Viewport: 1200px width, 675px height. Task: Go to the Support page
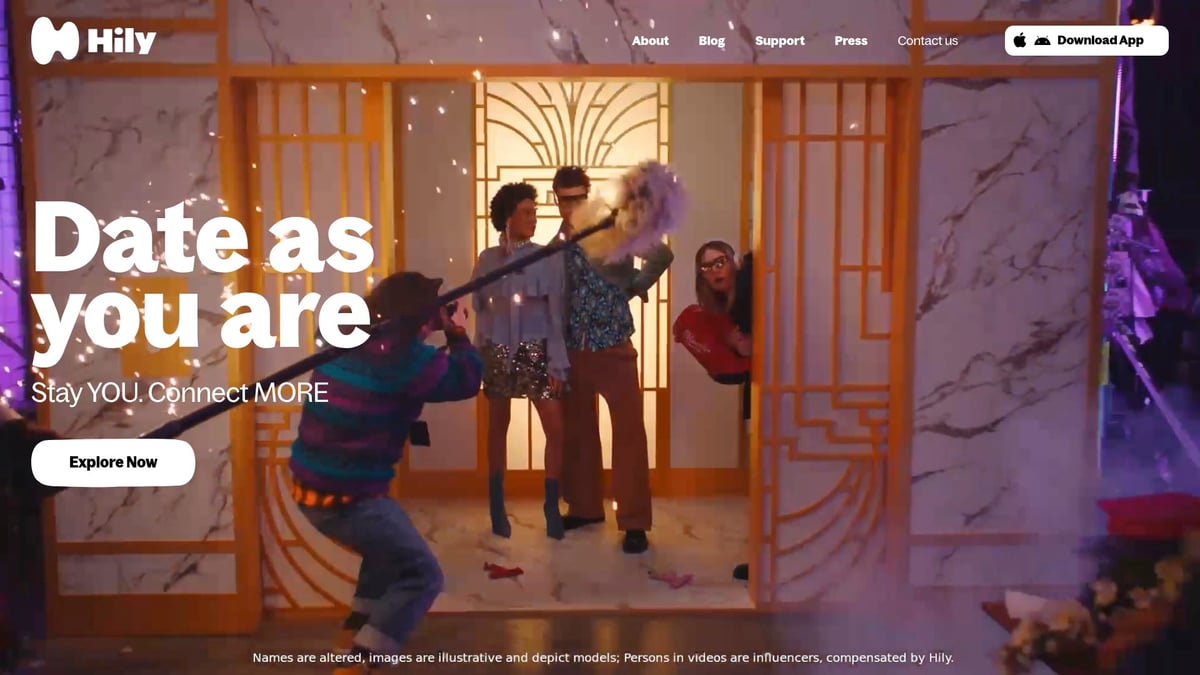780,41
